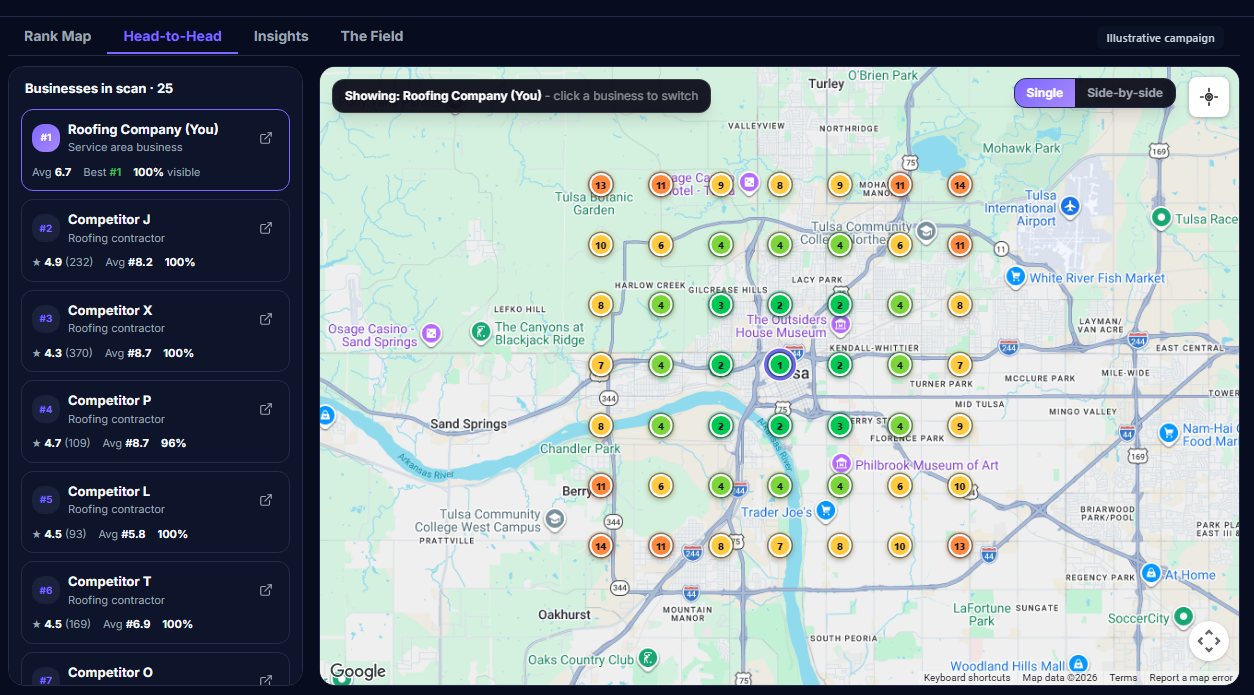Open Competitor X external link icon
The height and width of the screenshot is (695, 1254).
[266, 319]
